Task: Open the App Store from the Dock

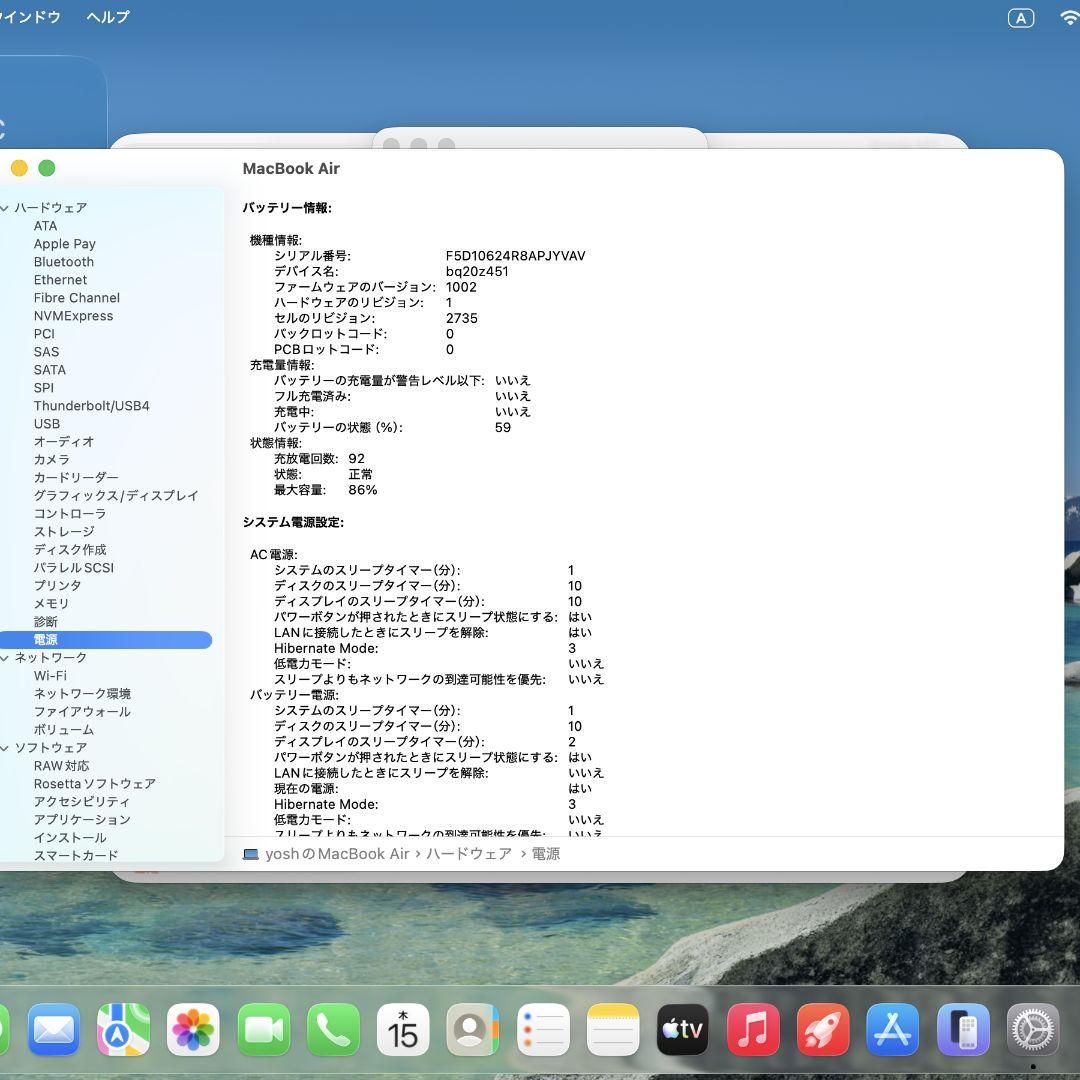Action: pos(893,1028)
